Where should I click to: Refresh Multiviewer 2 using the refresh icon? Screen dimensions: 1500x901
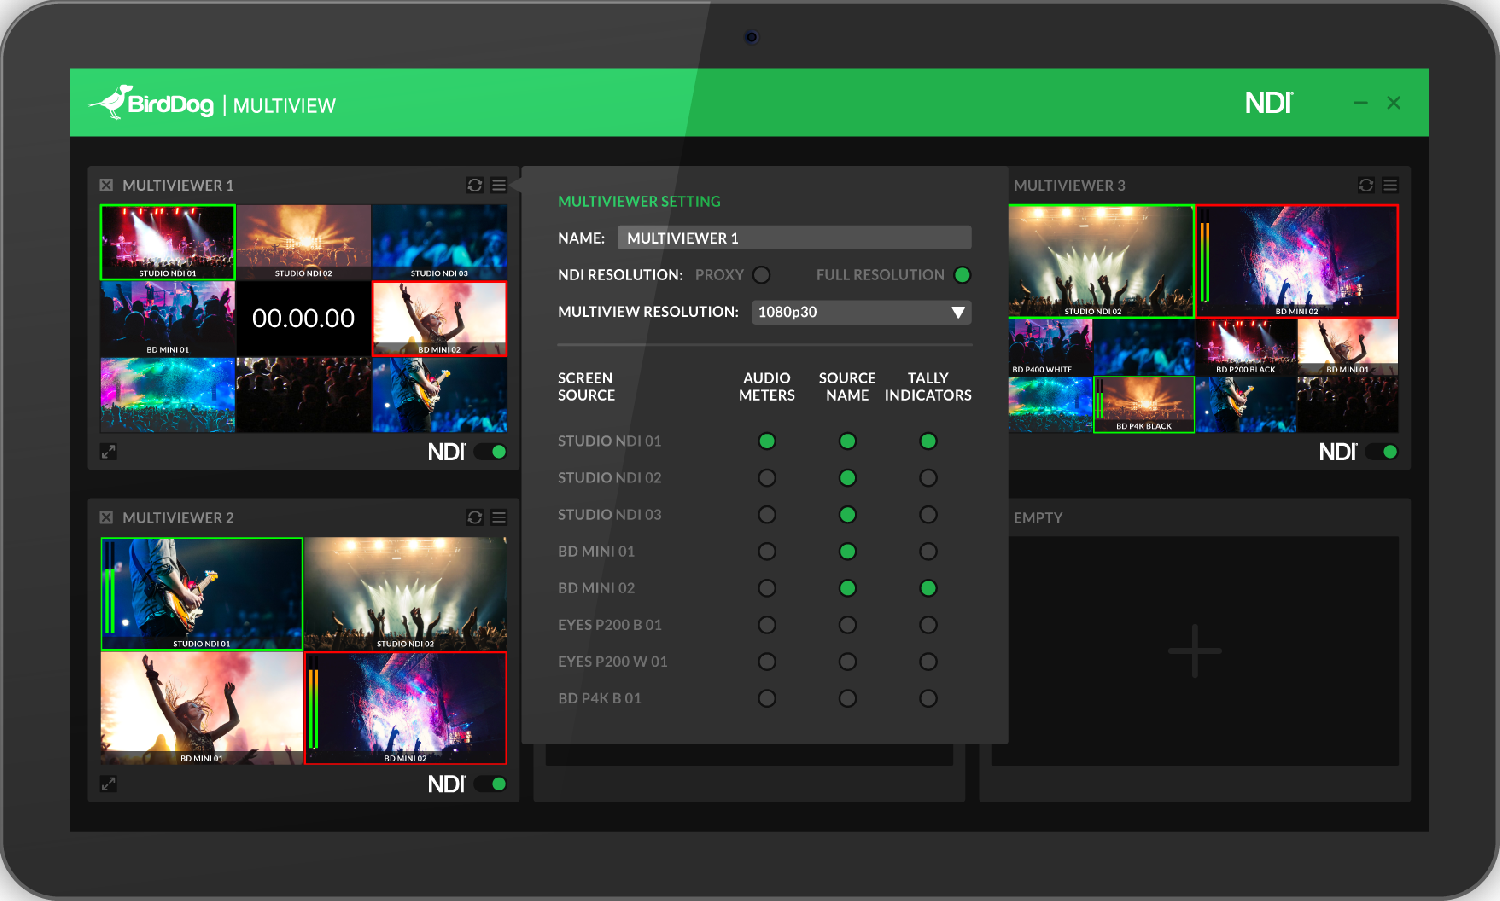[475, 517]
